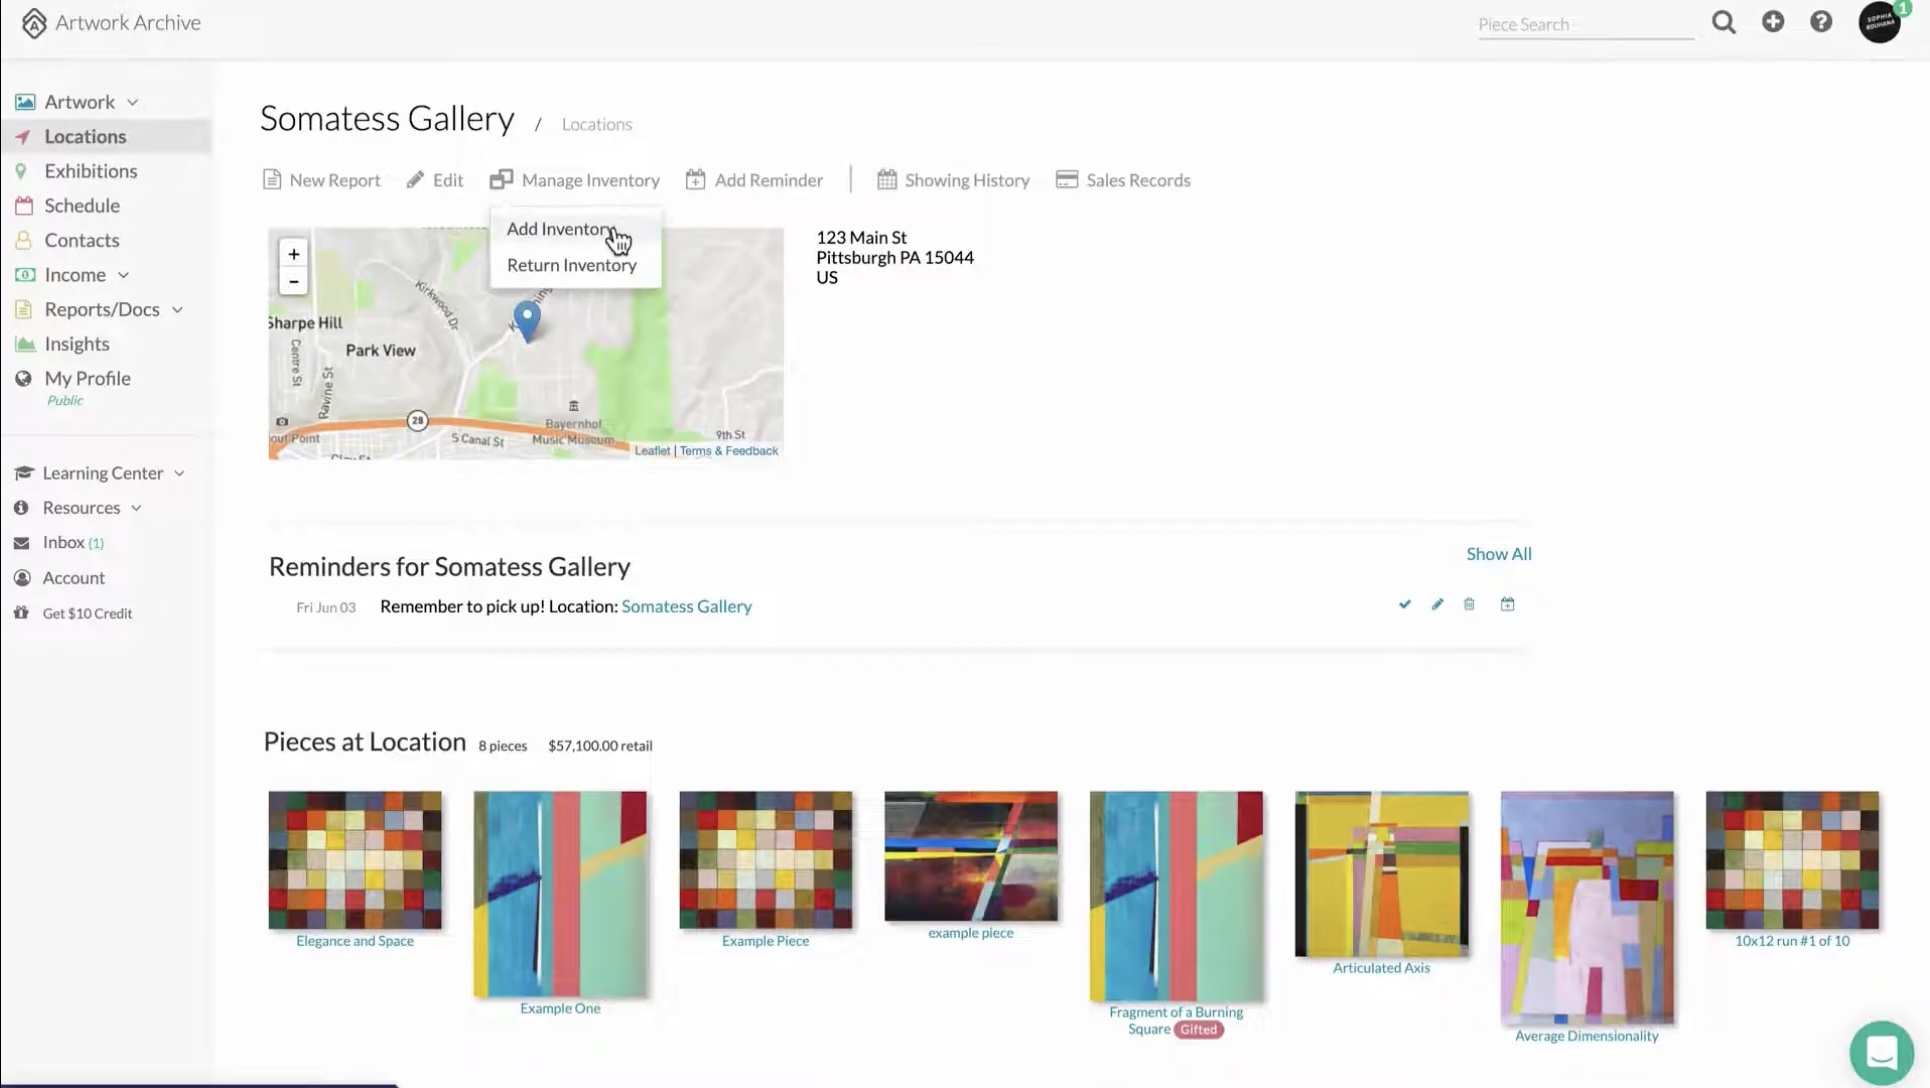Open Sales Records
Screen dimensions: 1930x1088
coord(1123,180)
